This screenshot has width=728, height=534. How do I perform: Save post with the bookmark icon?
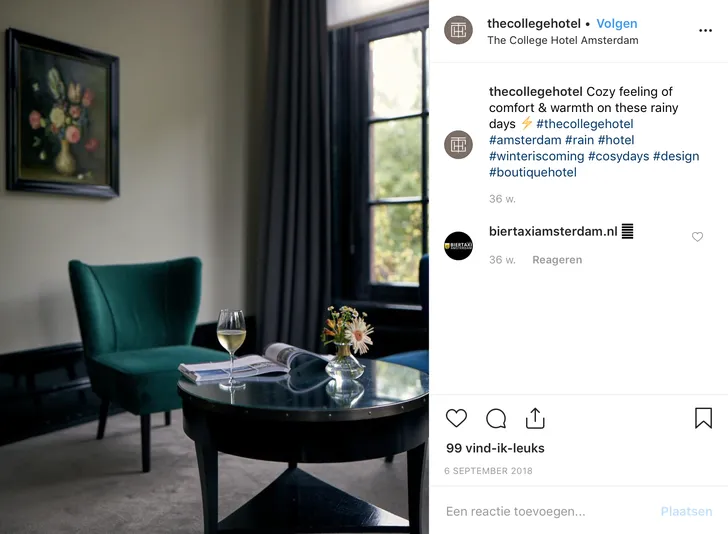pyautogui.click(x=703, y=418)
